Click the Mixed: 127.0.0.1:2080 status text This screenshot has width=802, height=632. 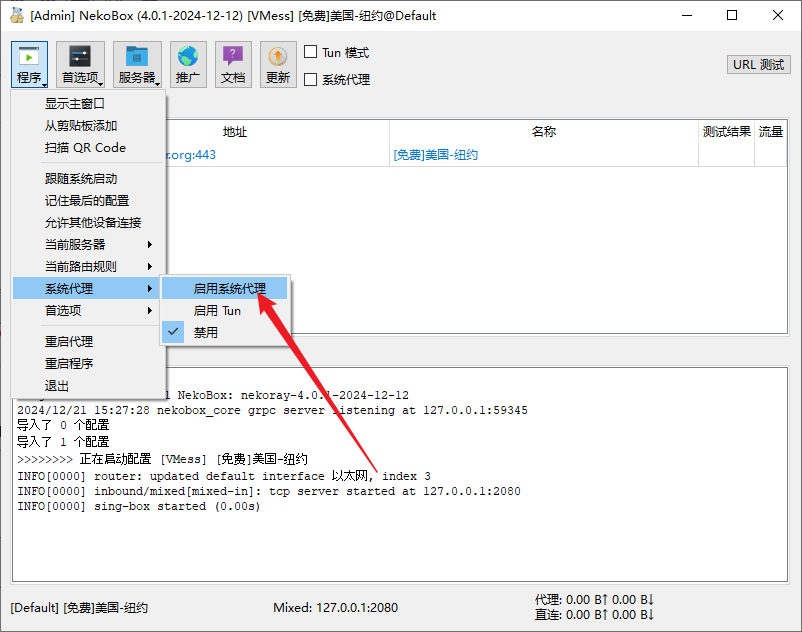click(x=336, y=607)
